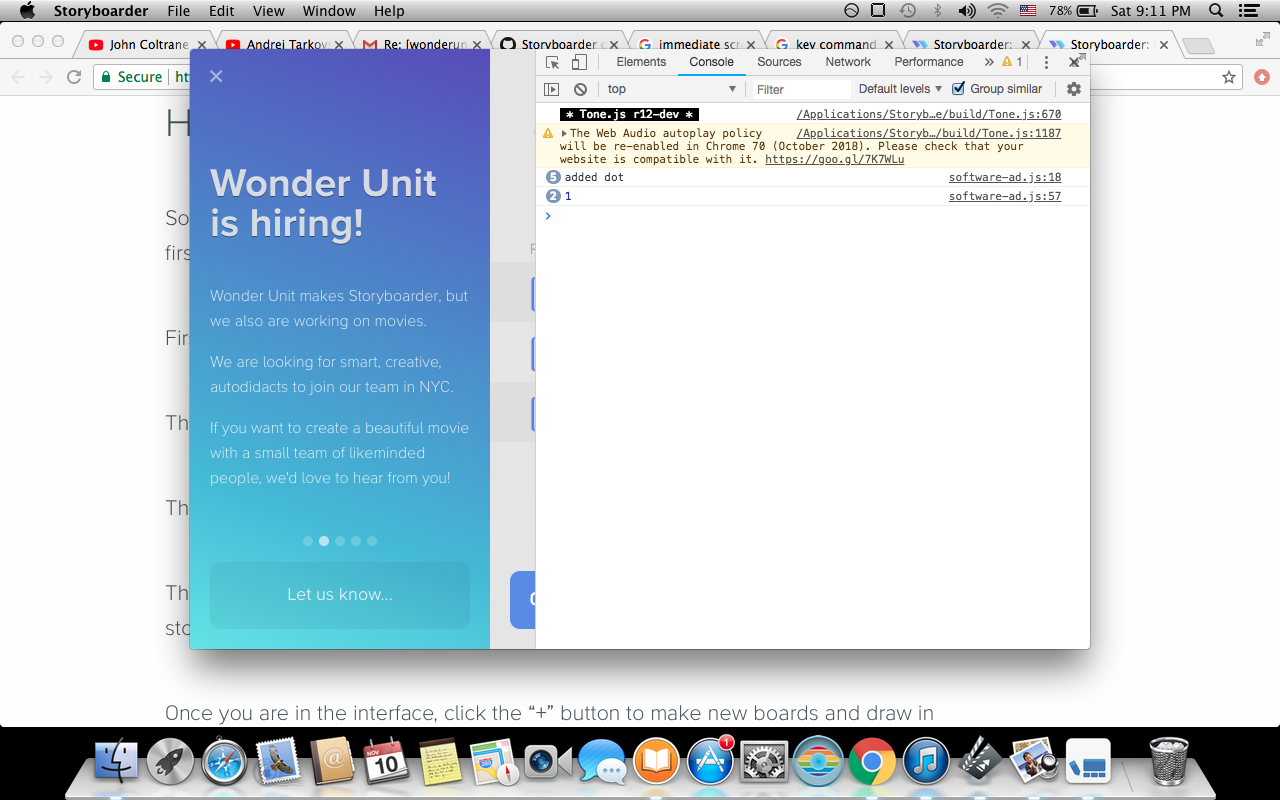Image resolution: width=1280 pixels, height=800 pixels.
Task: Switch to the Sources tab
Action: (x=779, y=62)
